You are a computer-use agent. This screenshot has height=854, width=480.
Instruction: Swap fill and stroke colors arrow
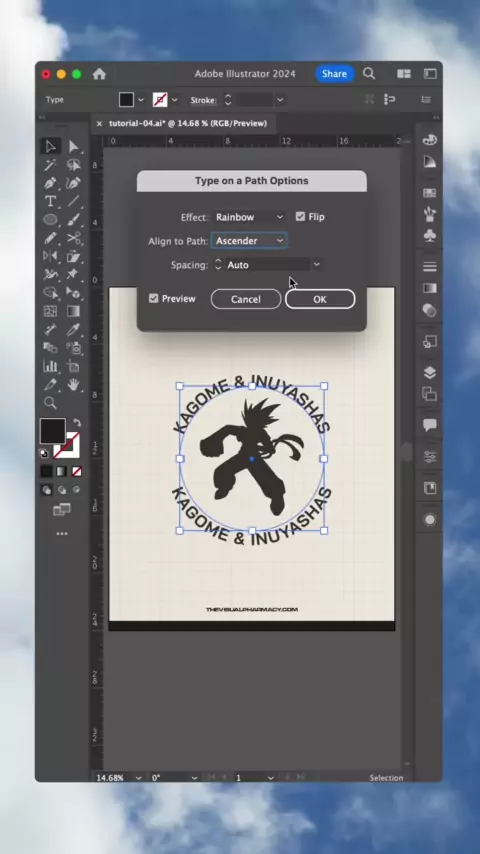77,423
